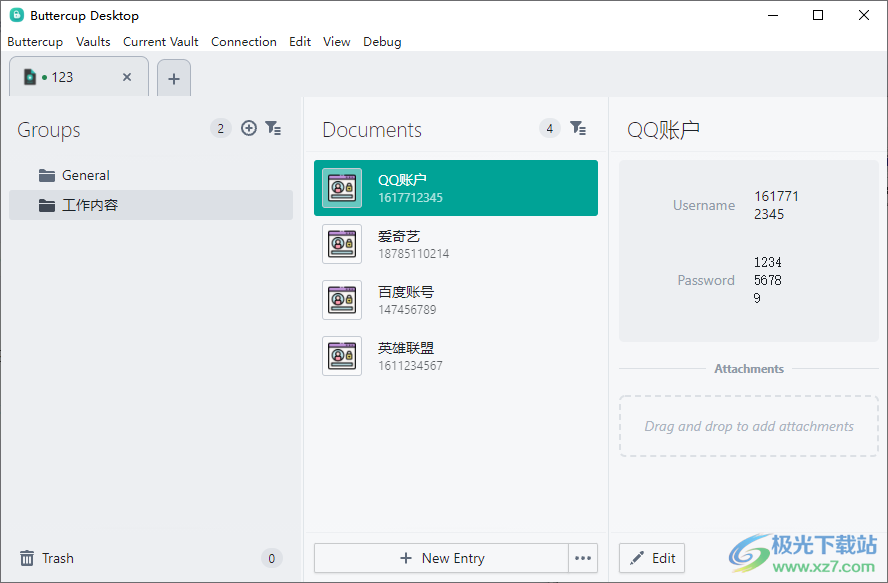Minimize the Buttercup Desktop window
This screenshot has height=583, width=888.
[773, 15]
